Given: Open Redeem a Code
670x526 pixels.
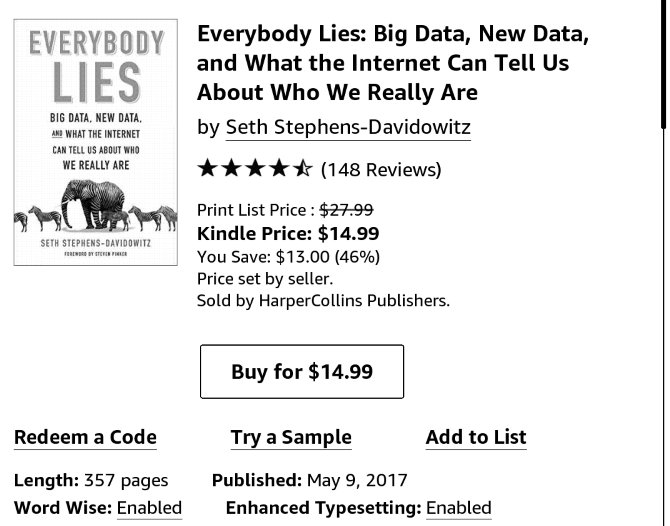Looking at the screenshot, I should click(85, 437).
